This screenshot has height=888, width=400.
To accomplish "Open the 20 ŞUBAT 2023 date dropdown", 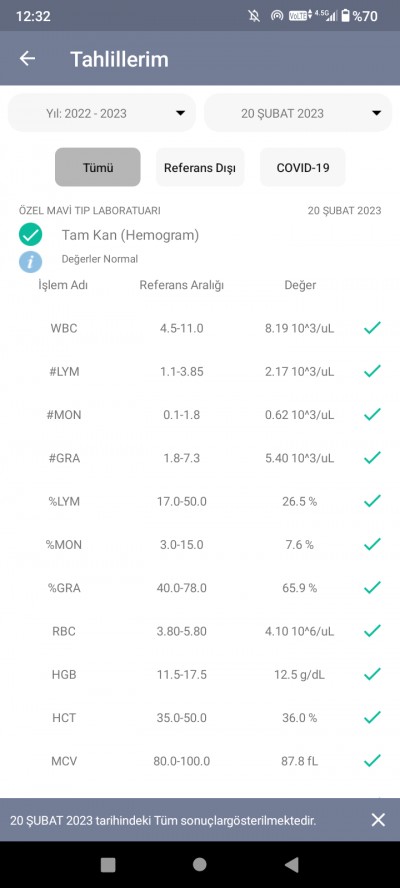I will (298, 113).
